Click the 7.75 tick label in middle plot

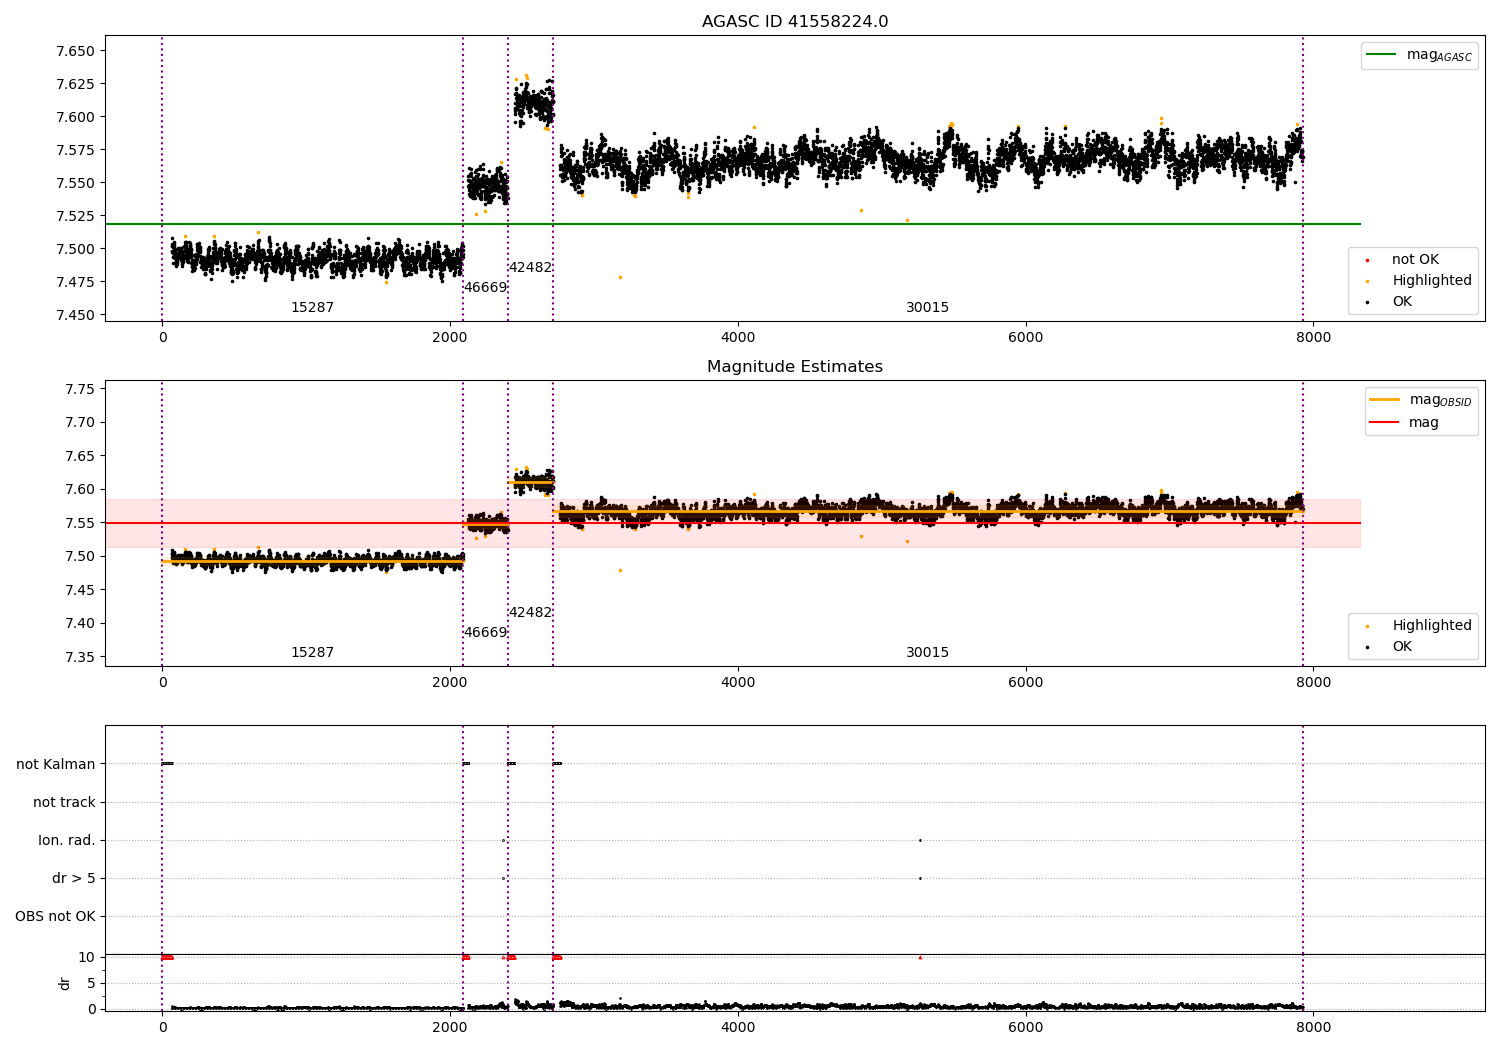(x=79, y=389)
